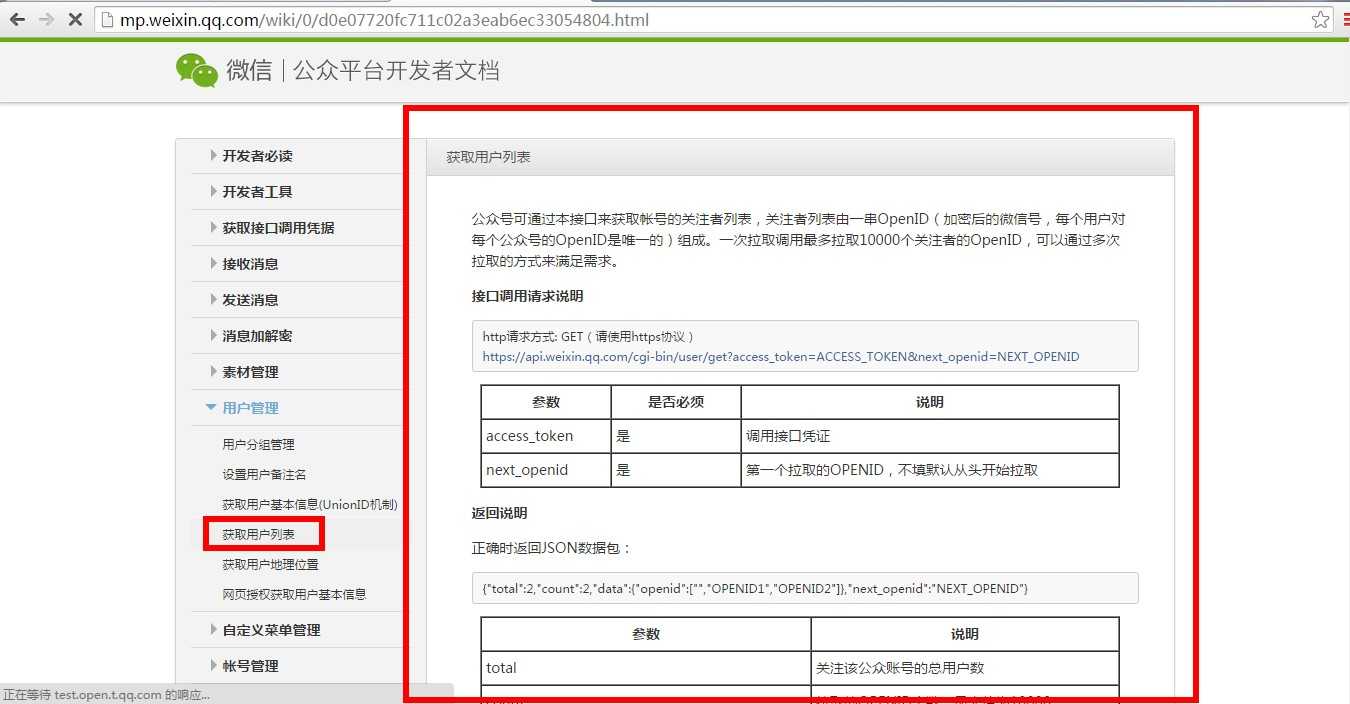Click the 关注该公众账号的总用户数 cell
This screenshot has height=704, width=1350.
965,668
